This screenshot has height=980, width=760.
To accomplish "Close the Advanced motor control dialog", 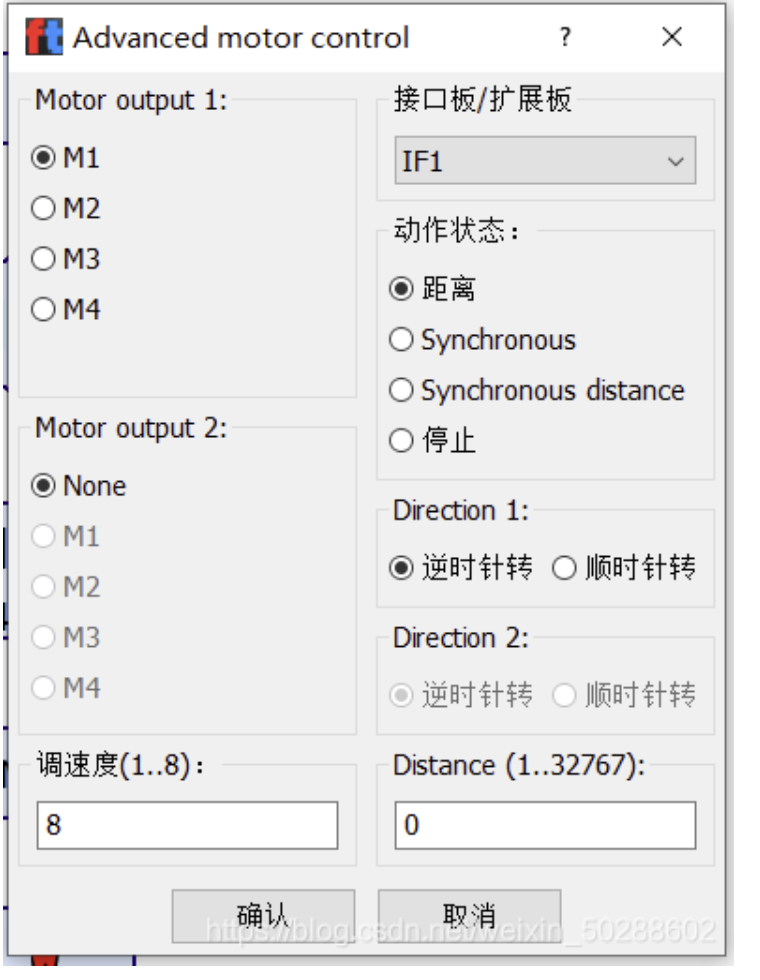I will 672,37.
